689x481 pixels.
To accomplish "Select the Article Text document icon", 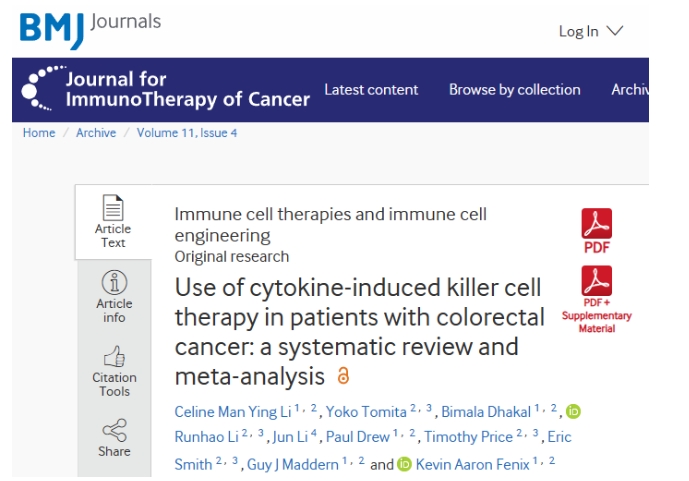I will point(113,207).
